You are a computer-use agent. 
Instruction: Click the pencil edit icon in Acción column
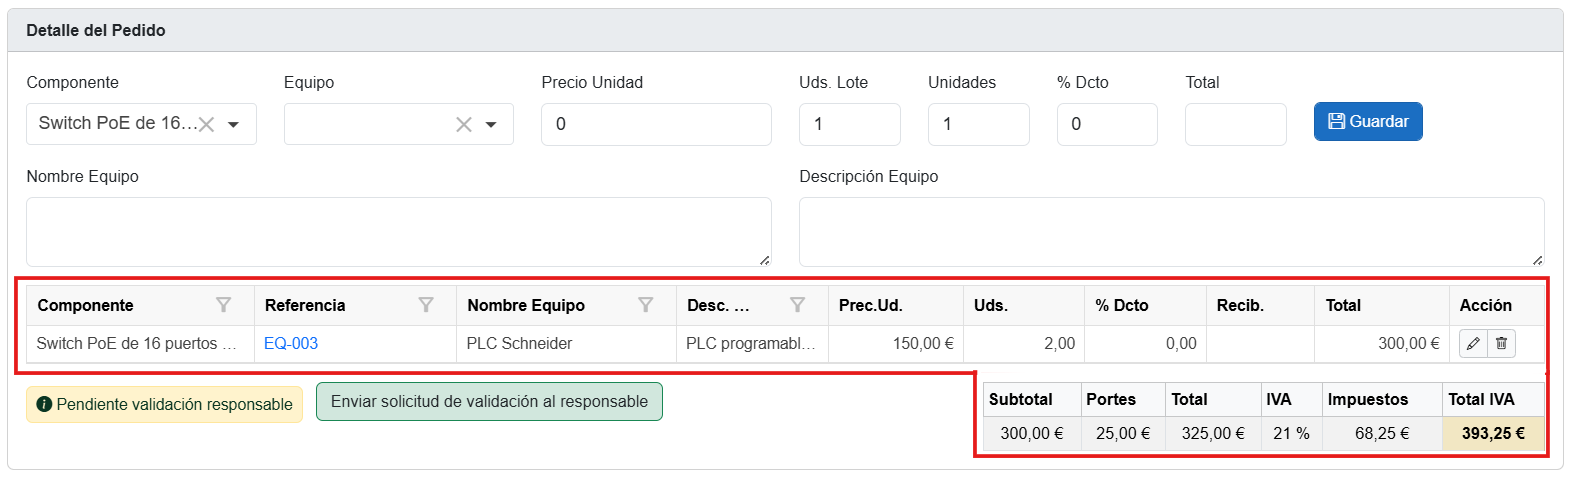point(1472,344)
